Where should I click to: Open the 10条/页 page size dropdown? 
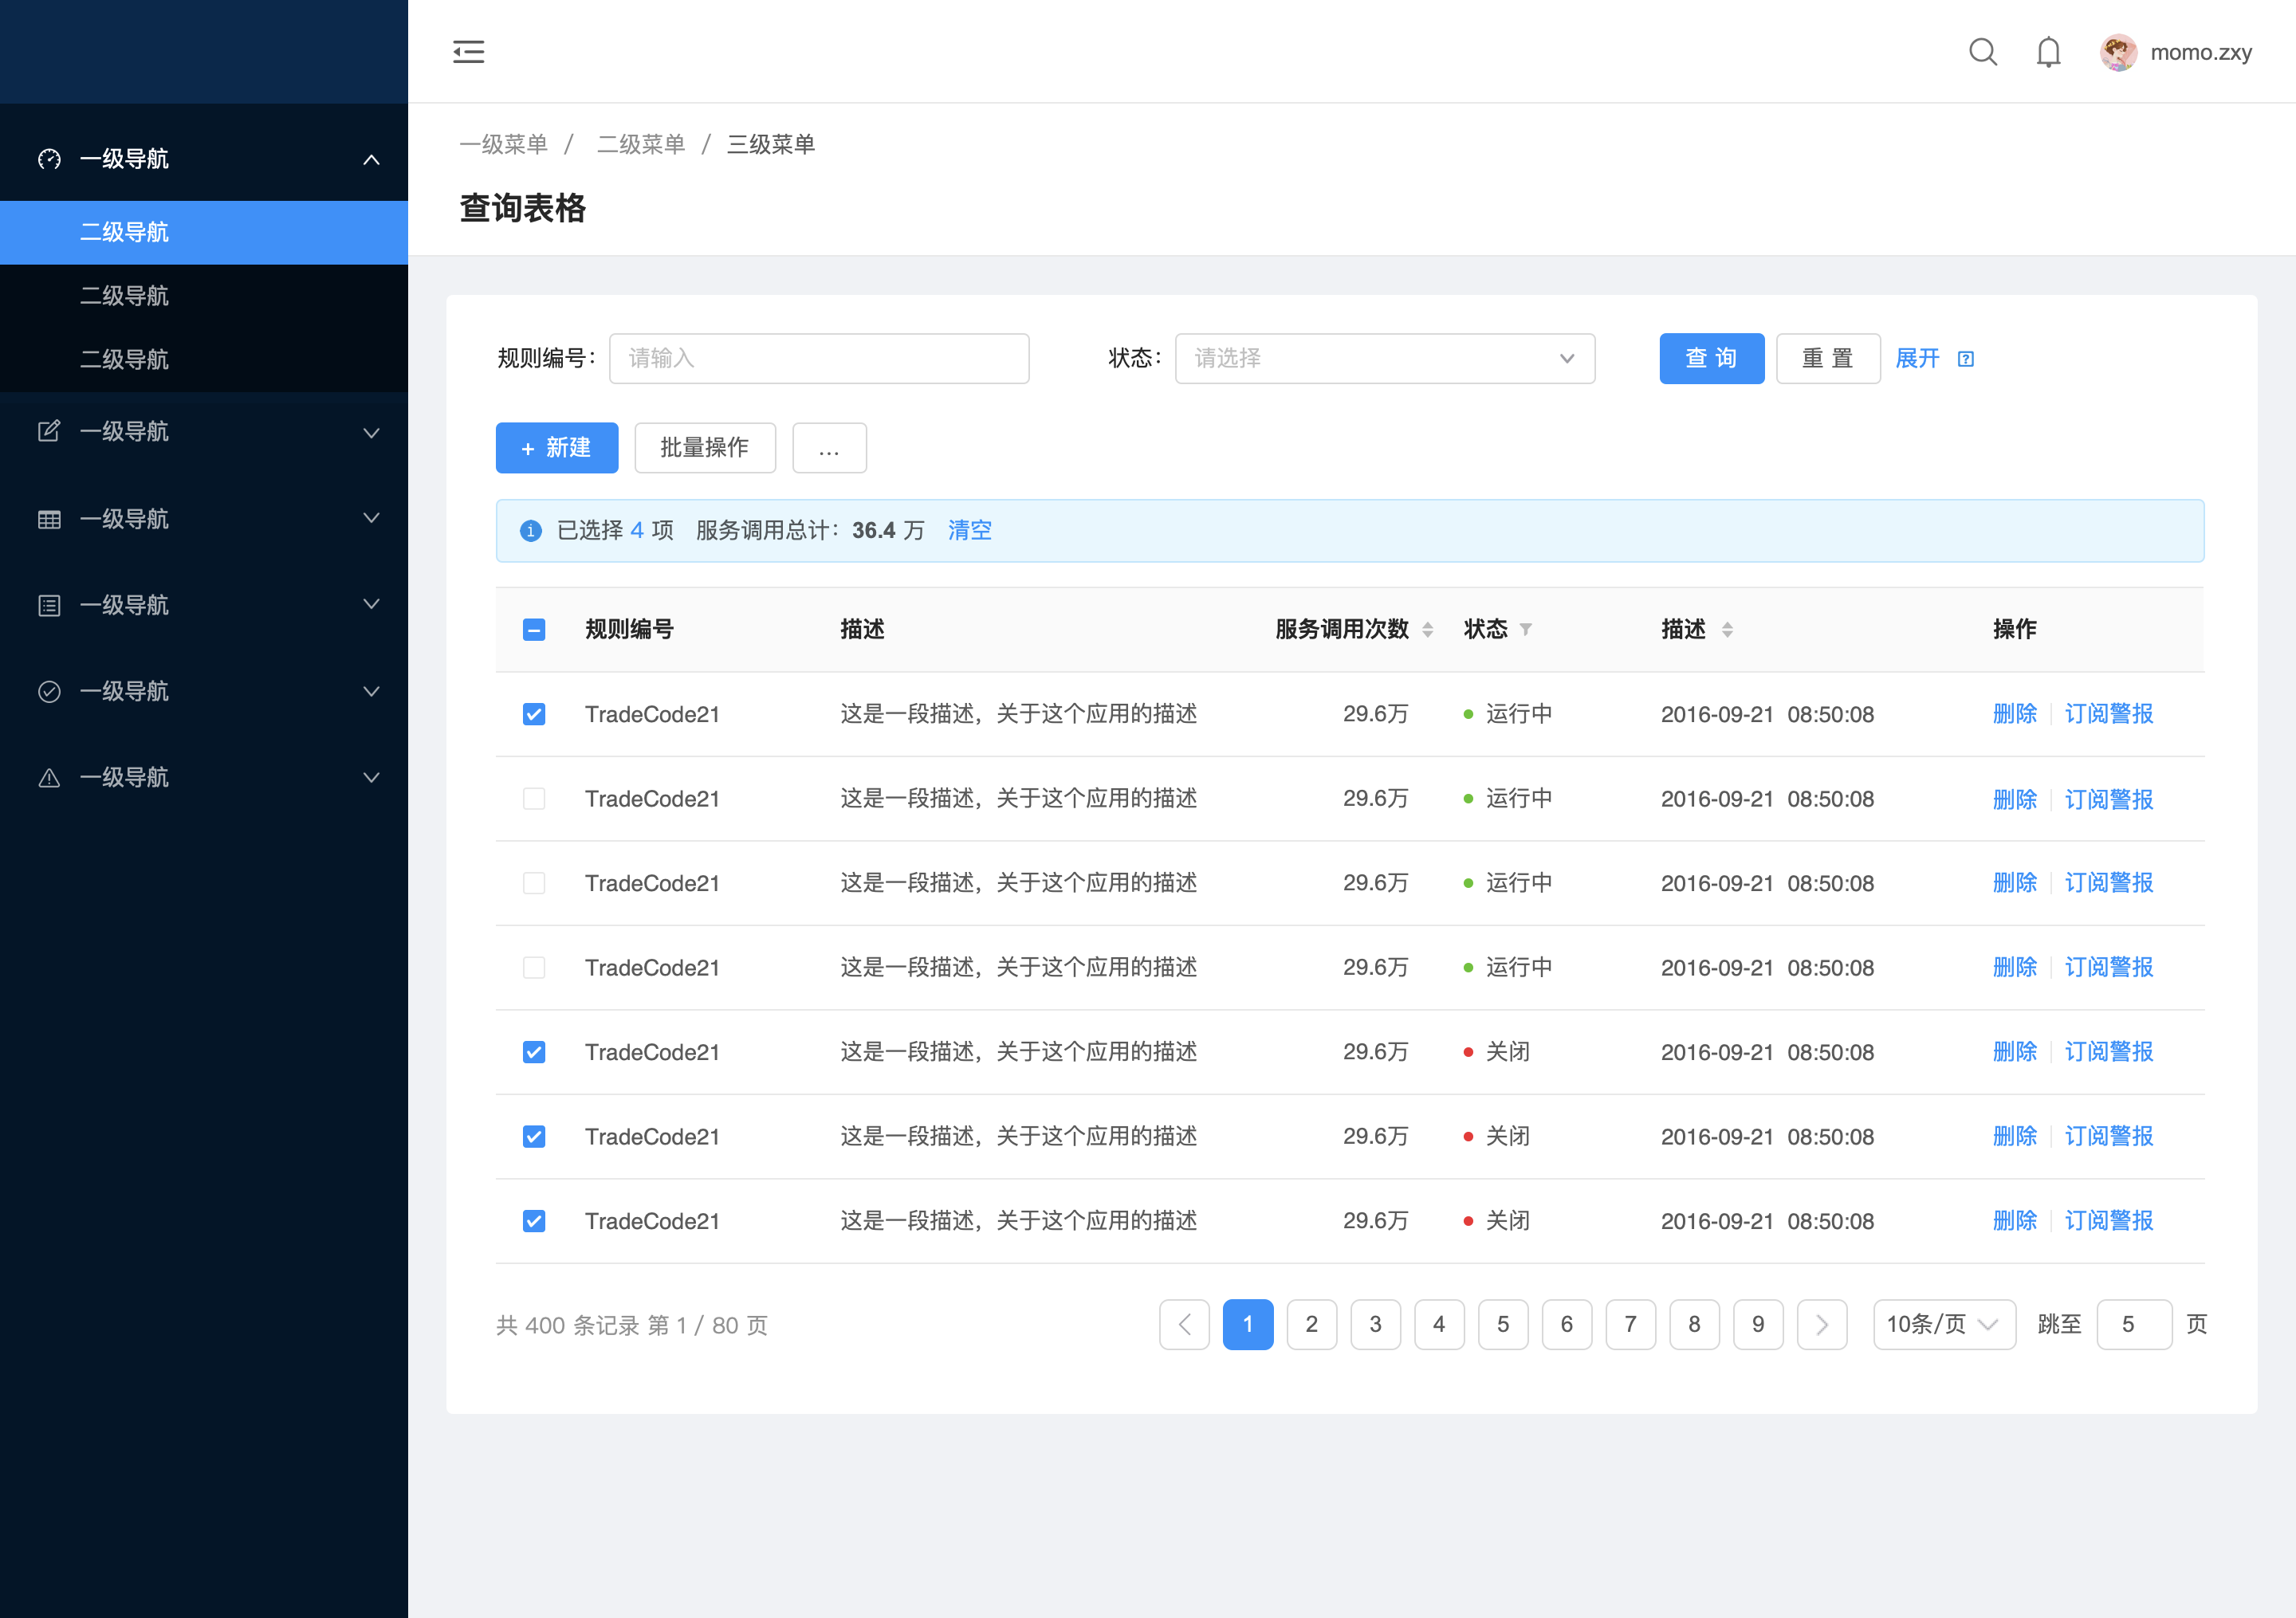1942,1324
